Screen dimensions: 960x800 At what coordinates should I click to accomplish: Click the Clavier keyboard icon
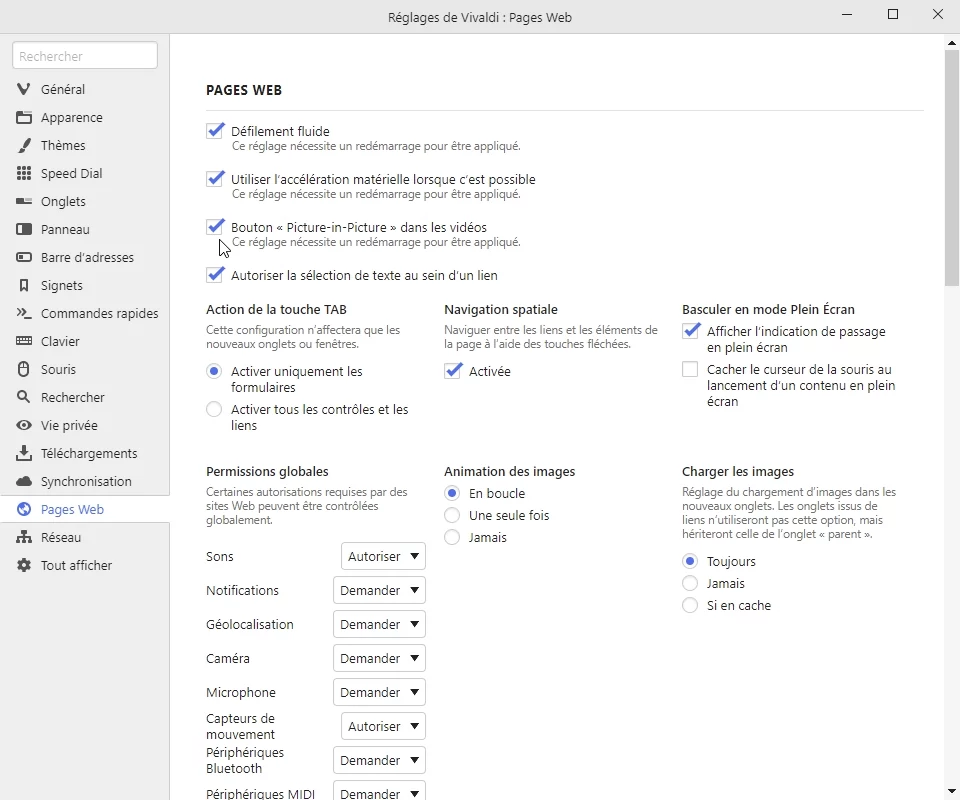coord(23,341)
